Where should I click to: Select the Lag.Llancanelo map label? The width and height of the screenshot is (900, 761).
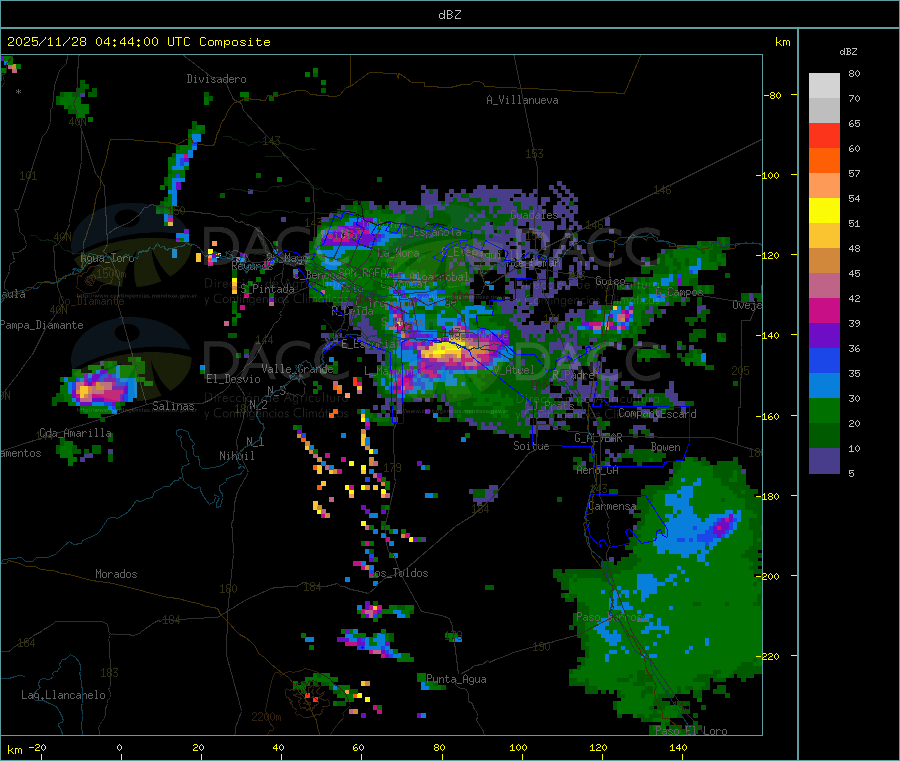tap(63, 695)
